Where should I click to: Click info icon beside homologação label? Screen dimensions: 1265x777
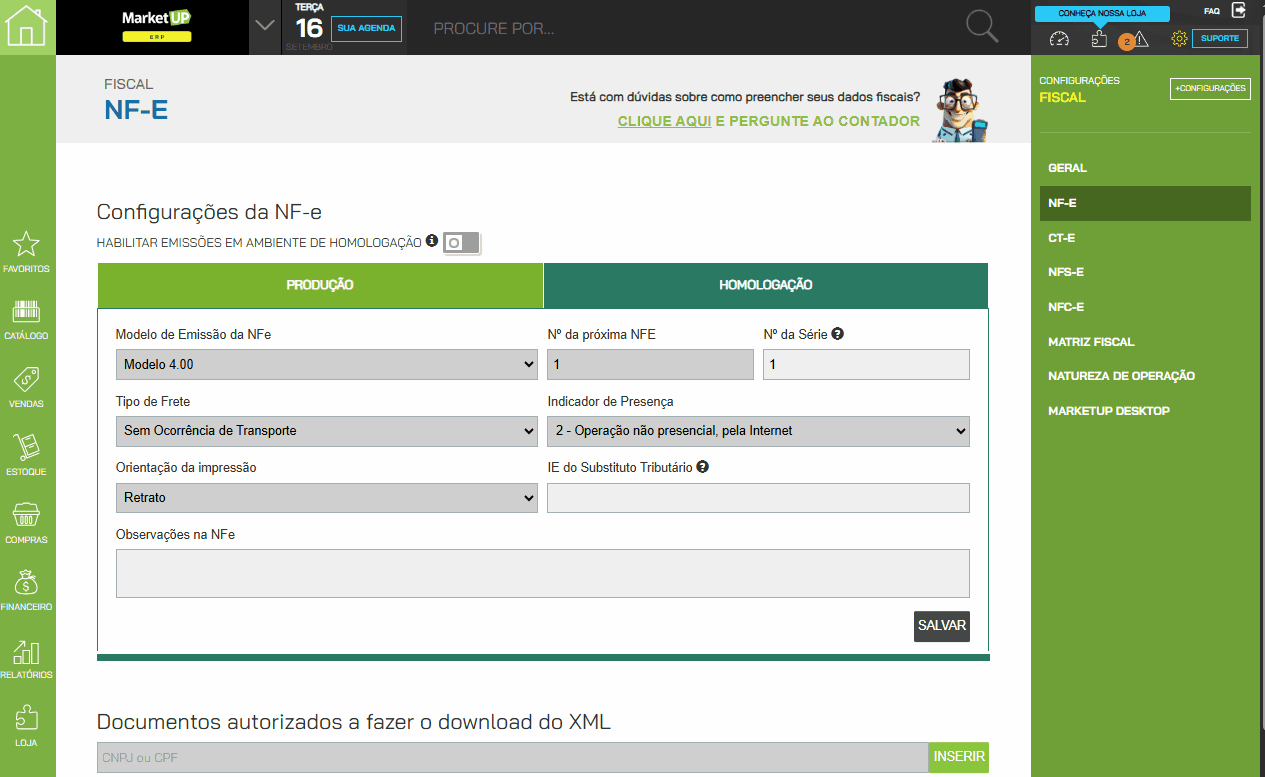coord(432,241)
